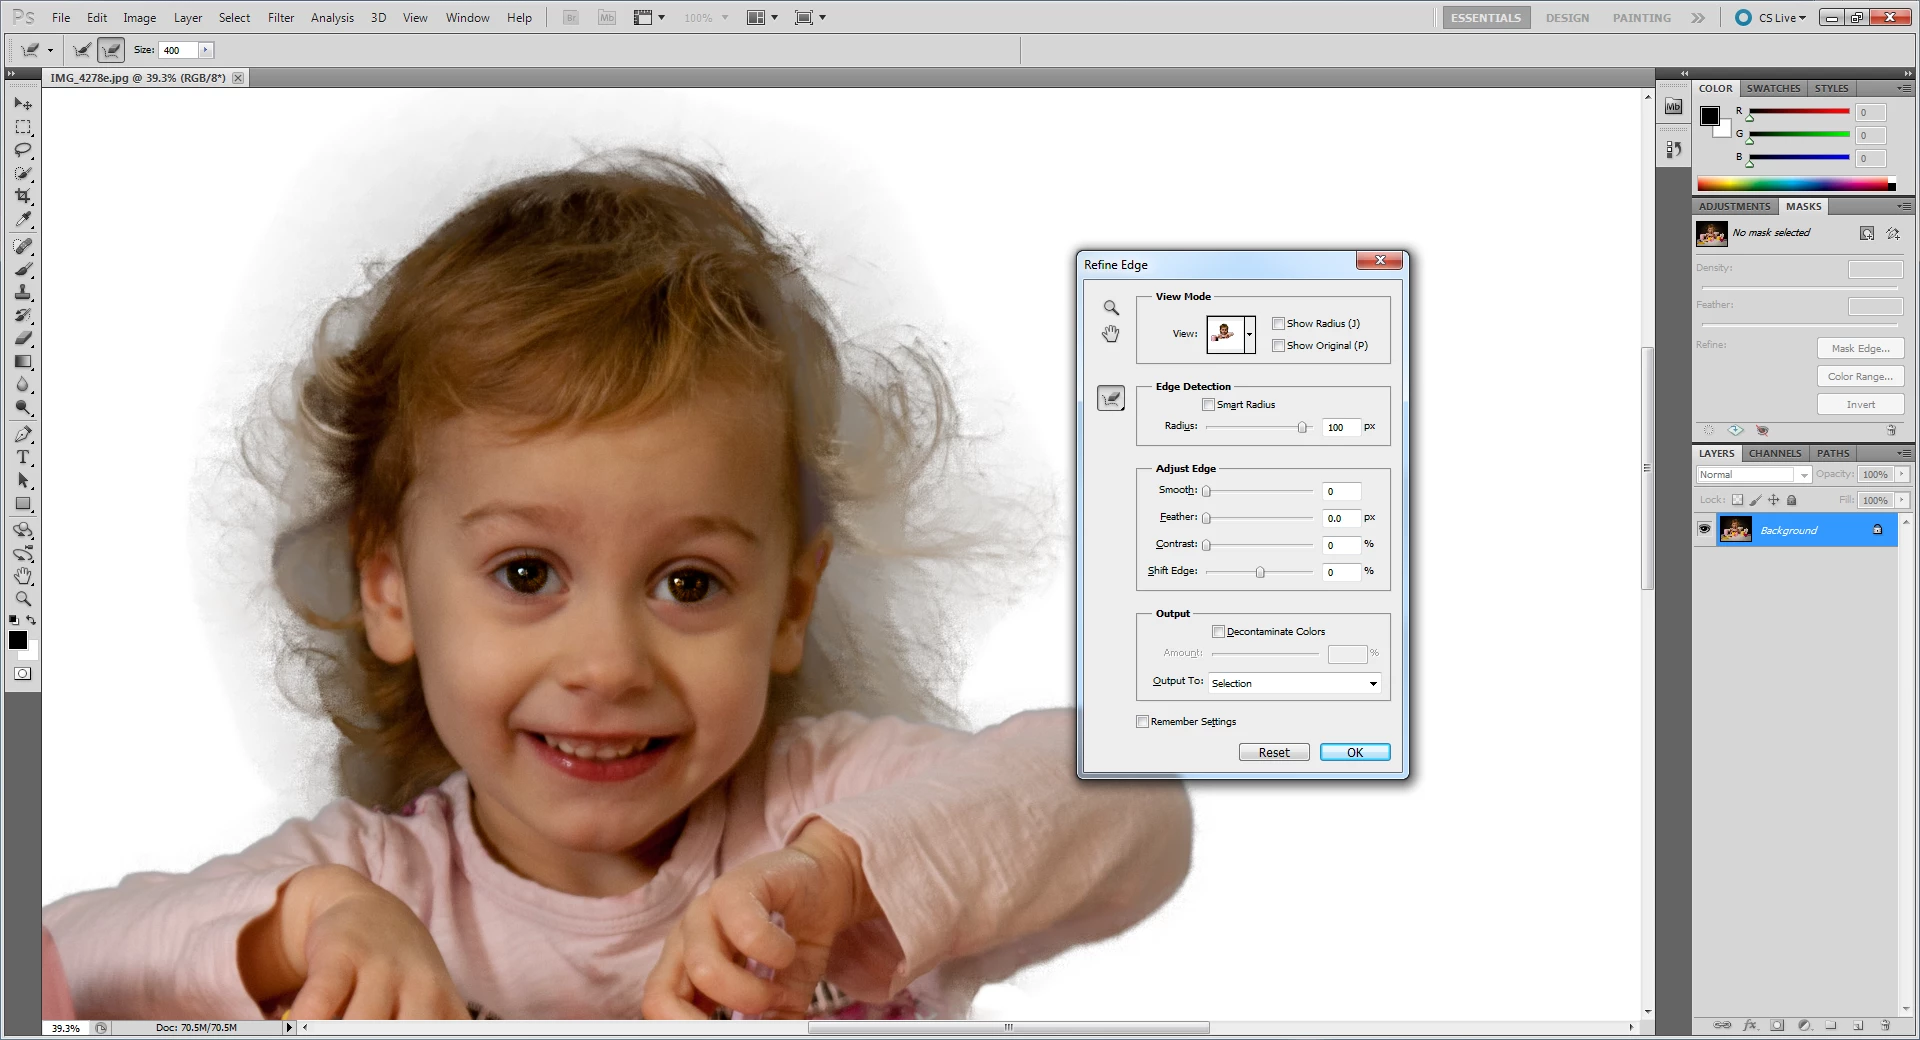Switch to the Swatches tab
Viewport: 1920px width, 1040px height.
click(1773, 88)
